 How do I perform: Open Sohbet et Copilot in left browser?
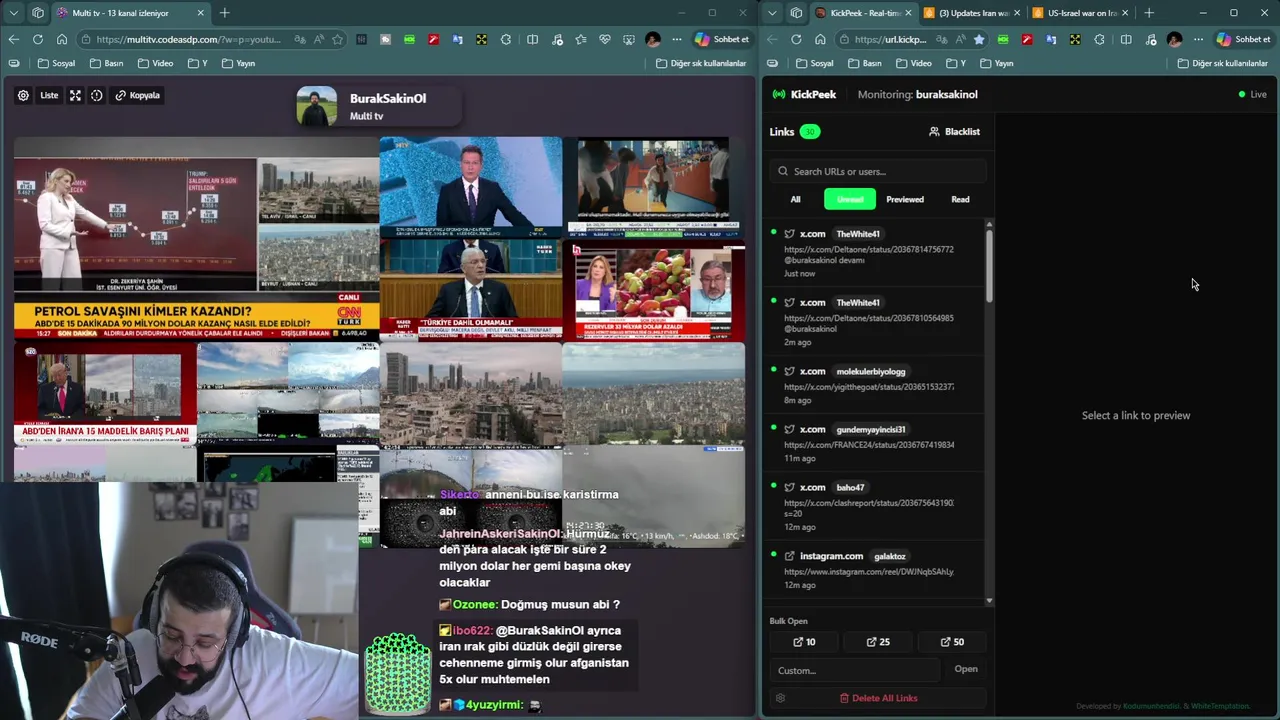721,39
